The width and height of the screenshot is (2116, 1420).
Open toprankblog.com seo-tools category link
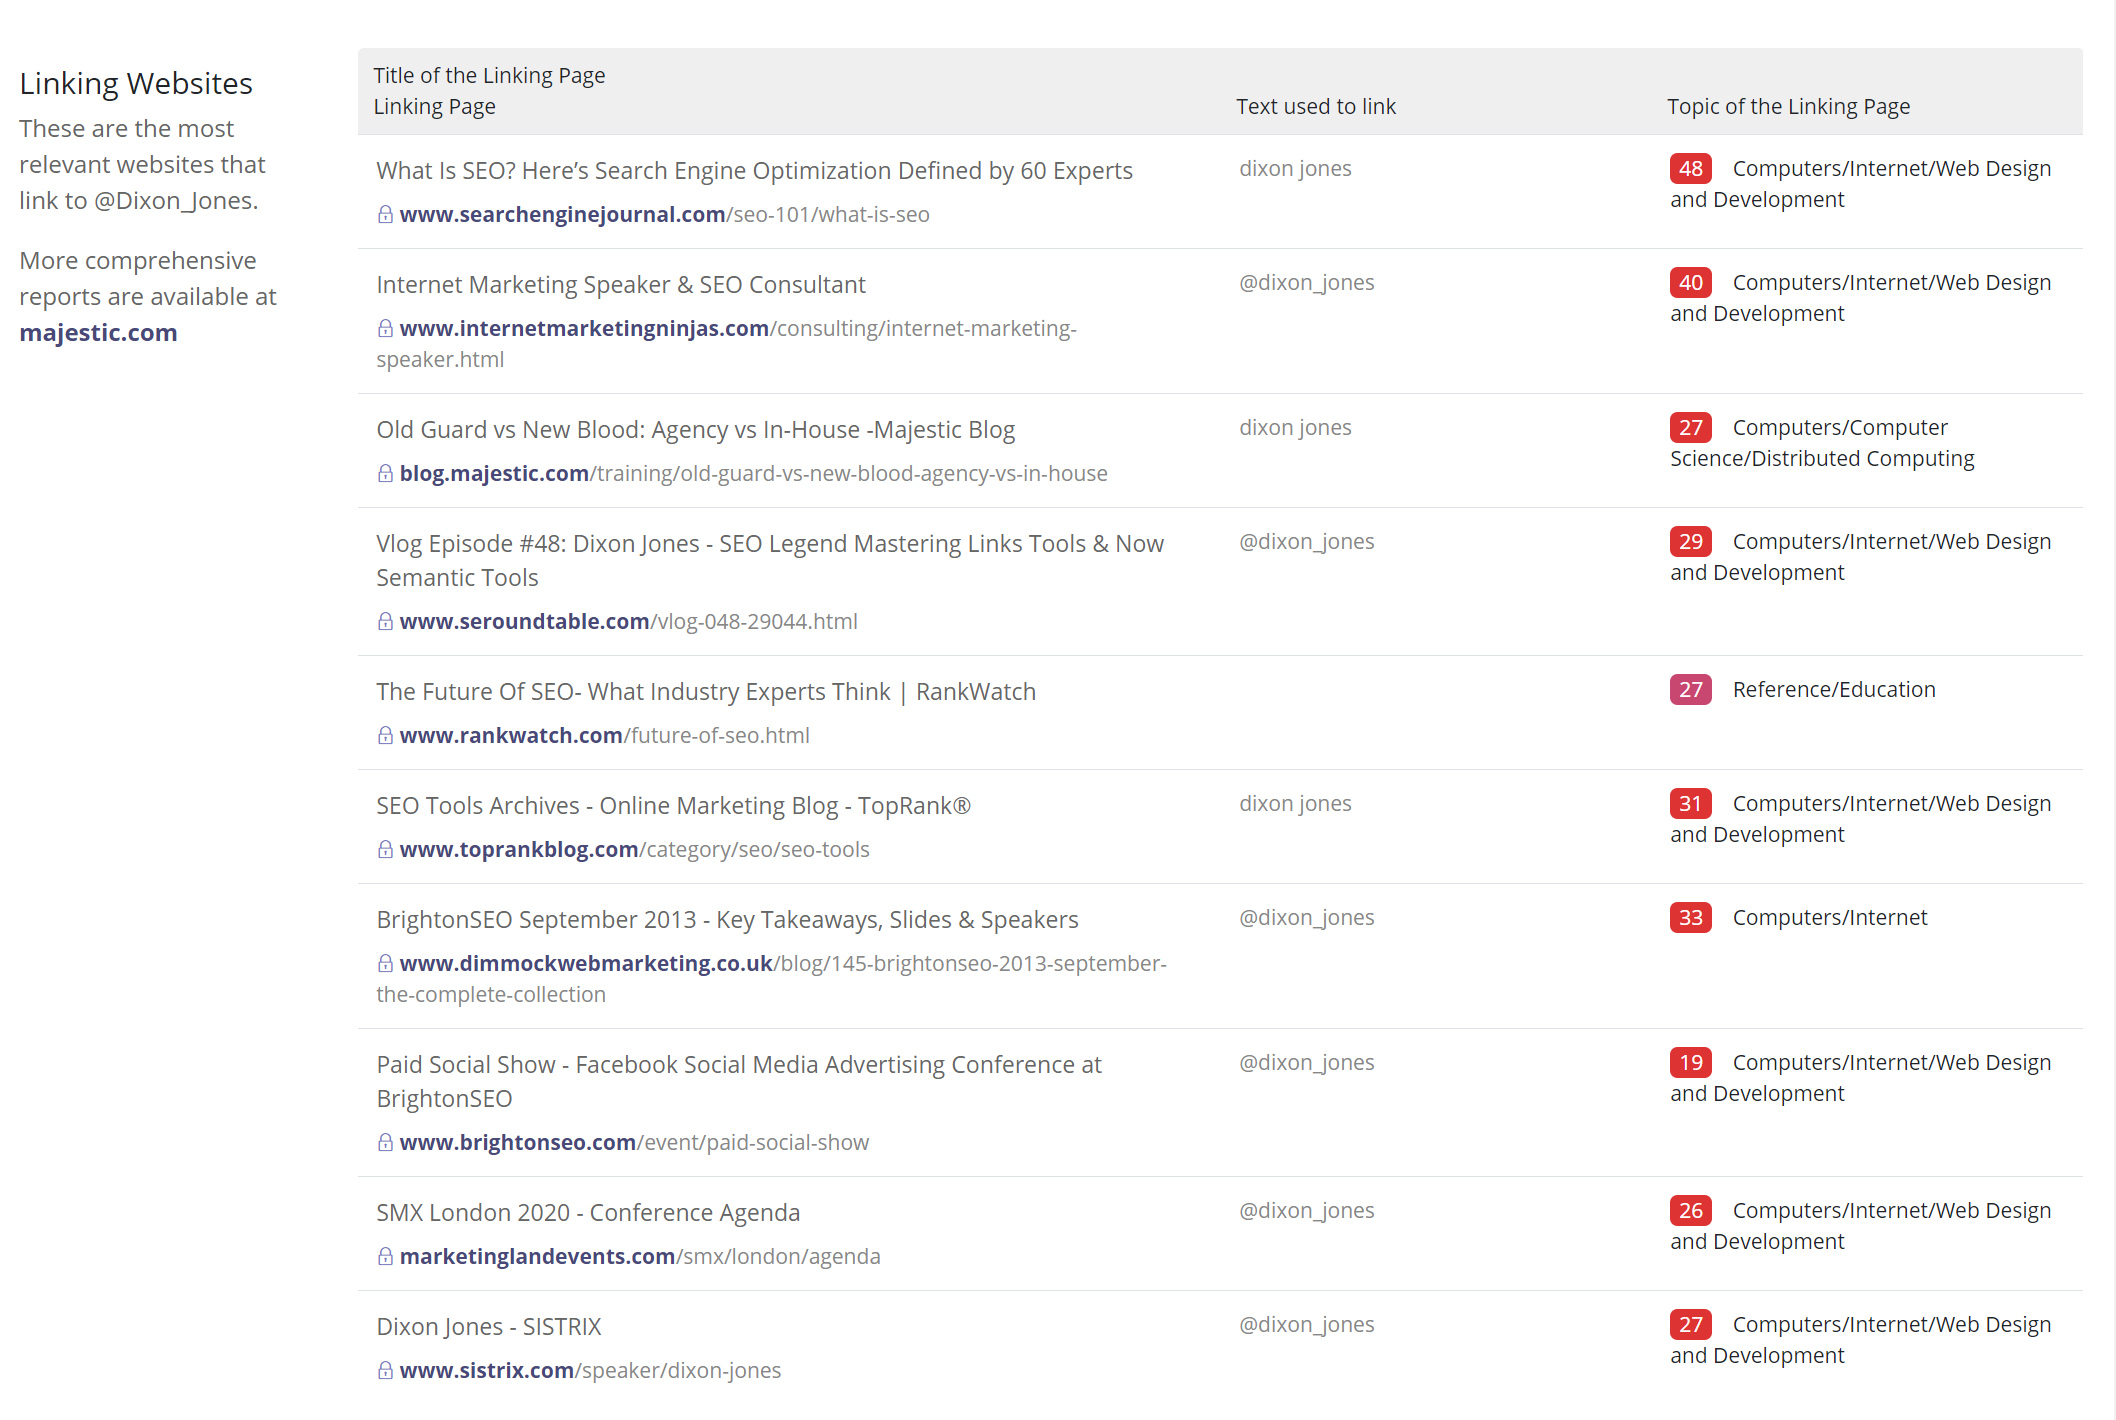(634, 849)
